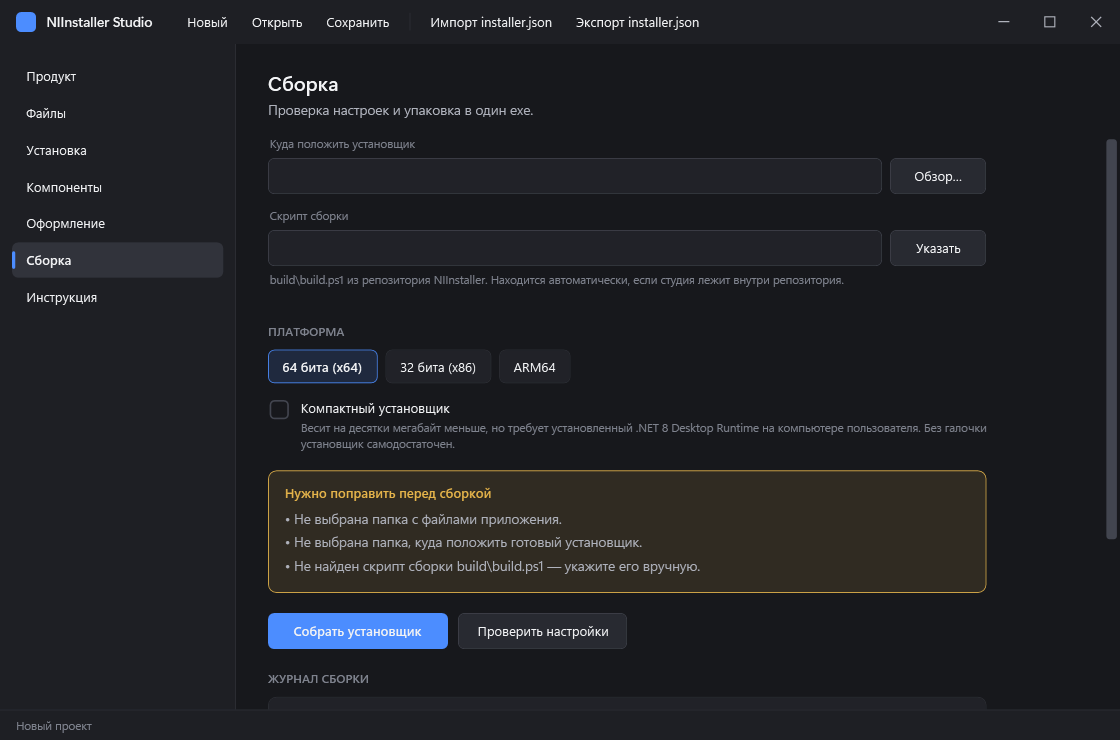This screenshot has width=1120, height=740.
Task: Click the Собрать установщик button
Action: coord(358,631)
